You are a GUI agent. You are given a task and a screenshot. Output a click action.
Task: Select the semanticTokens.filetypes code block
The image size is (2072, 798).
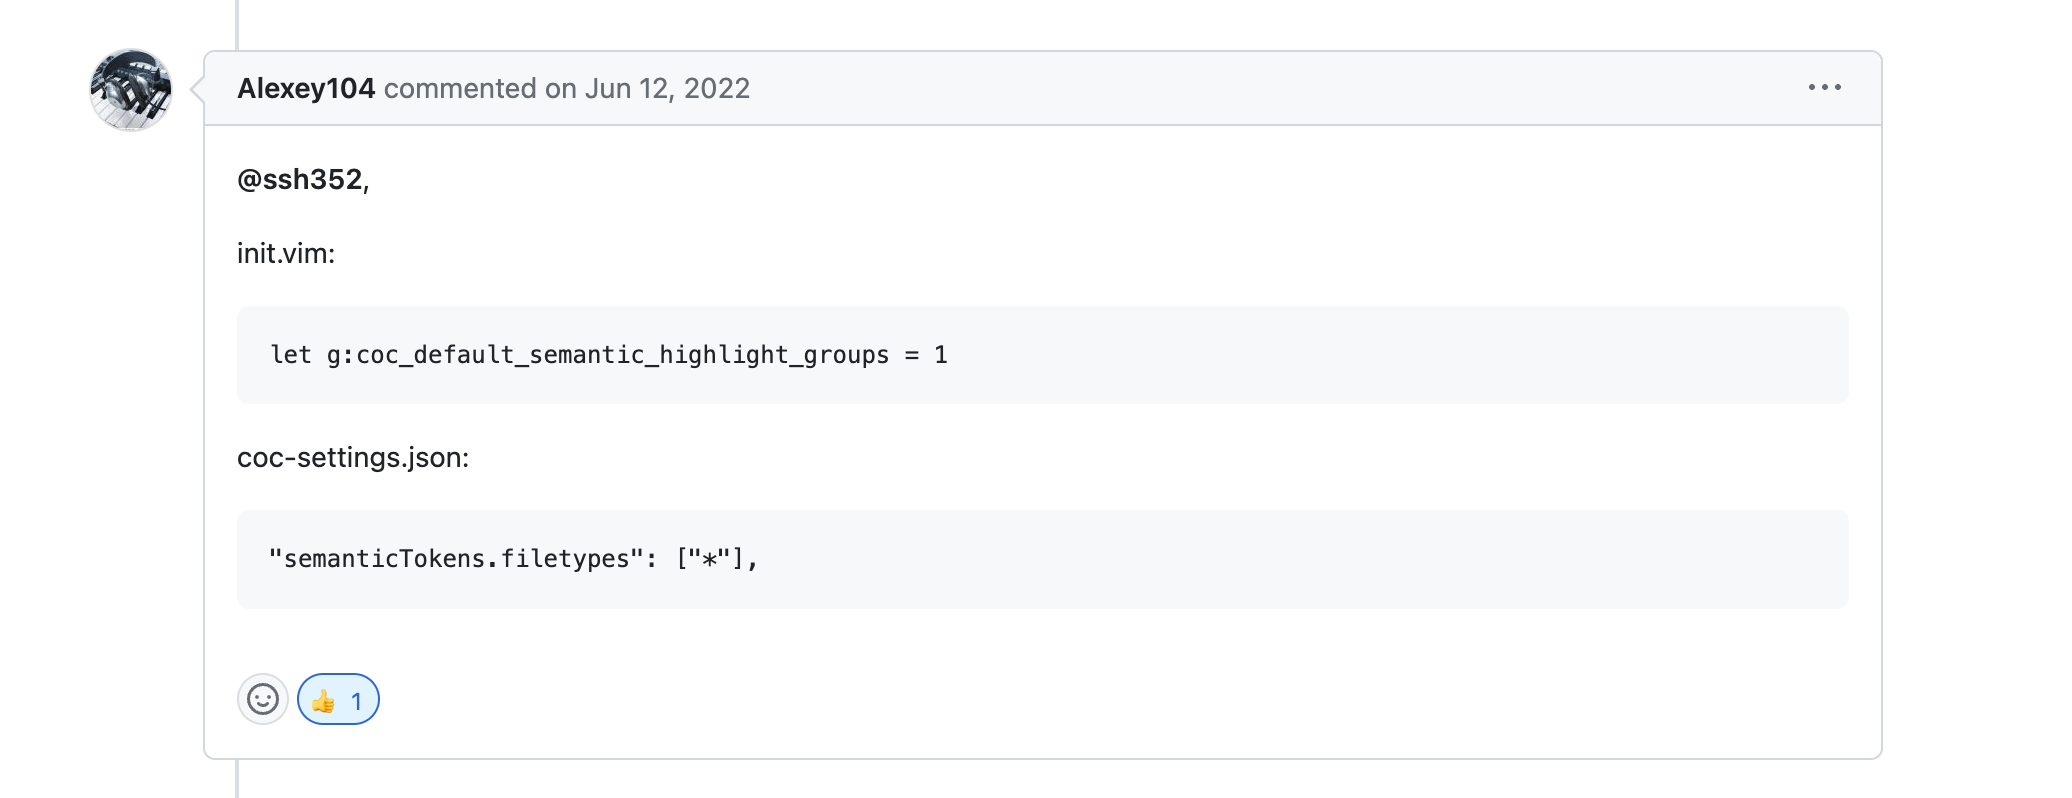pyautogui.click(x=512, y=559)
